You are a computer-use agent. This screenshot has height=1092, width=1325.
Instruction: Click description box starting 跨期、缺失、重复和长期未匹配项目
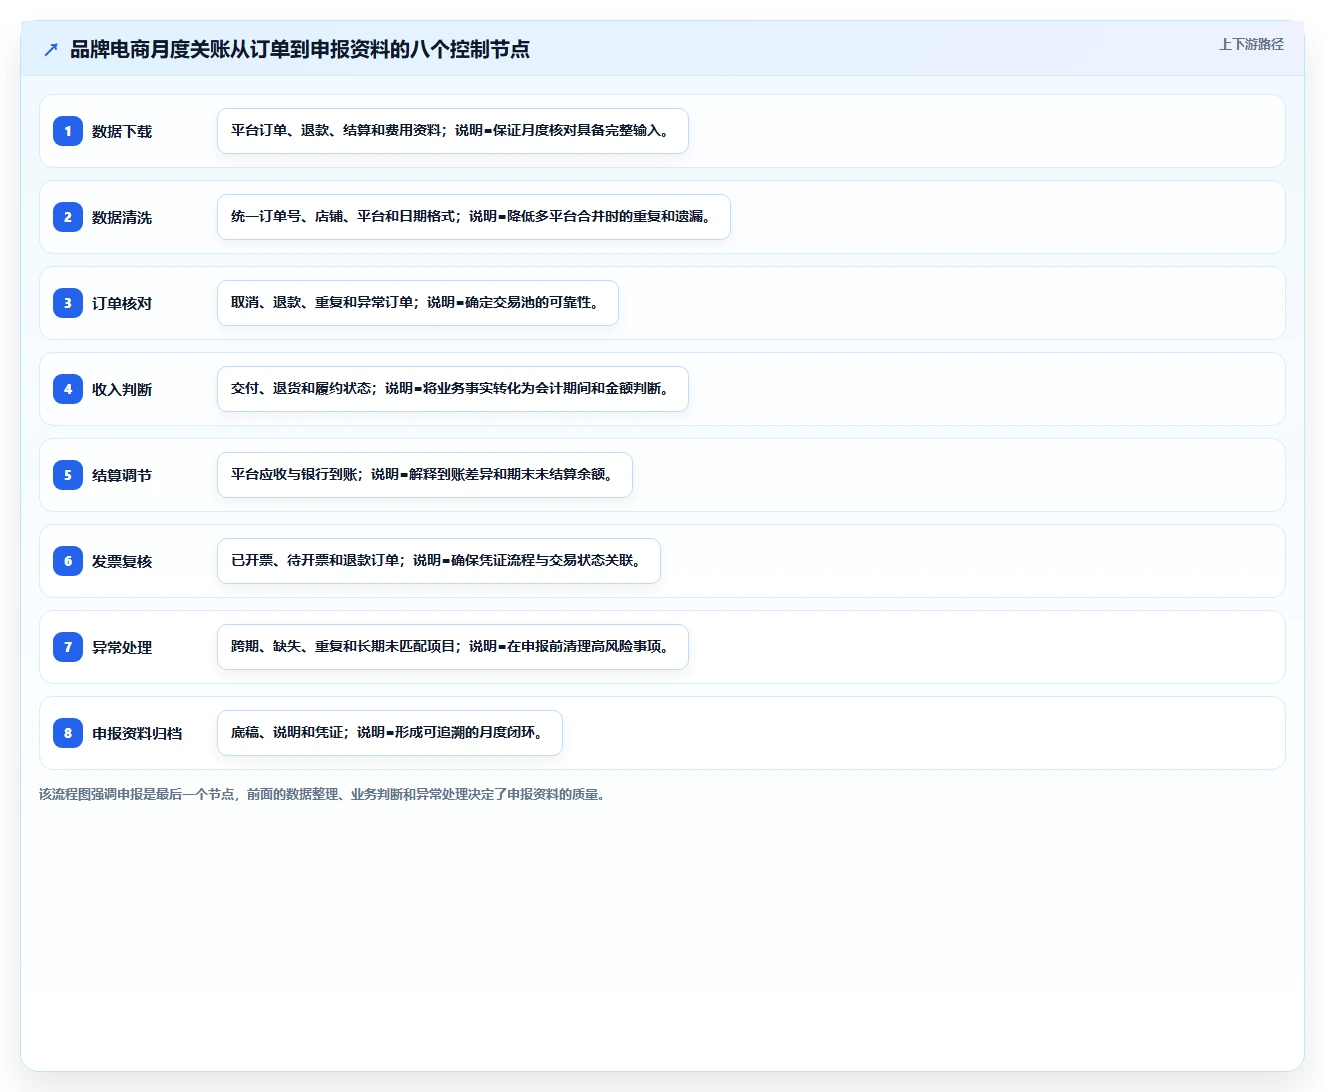tap(453, 647)
